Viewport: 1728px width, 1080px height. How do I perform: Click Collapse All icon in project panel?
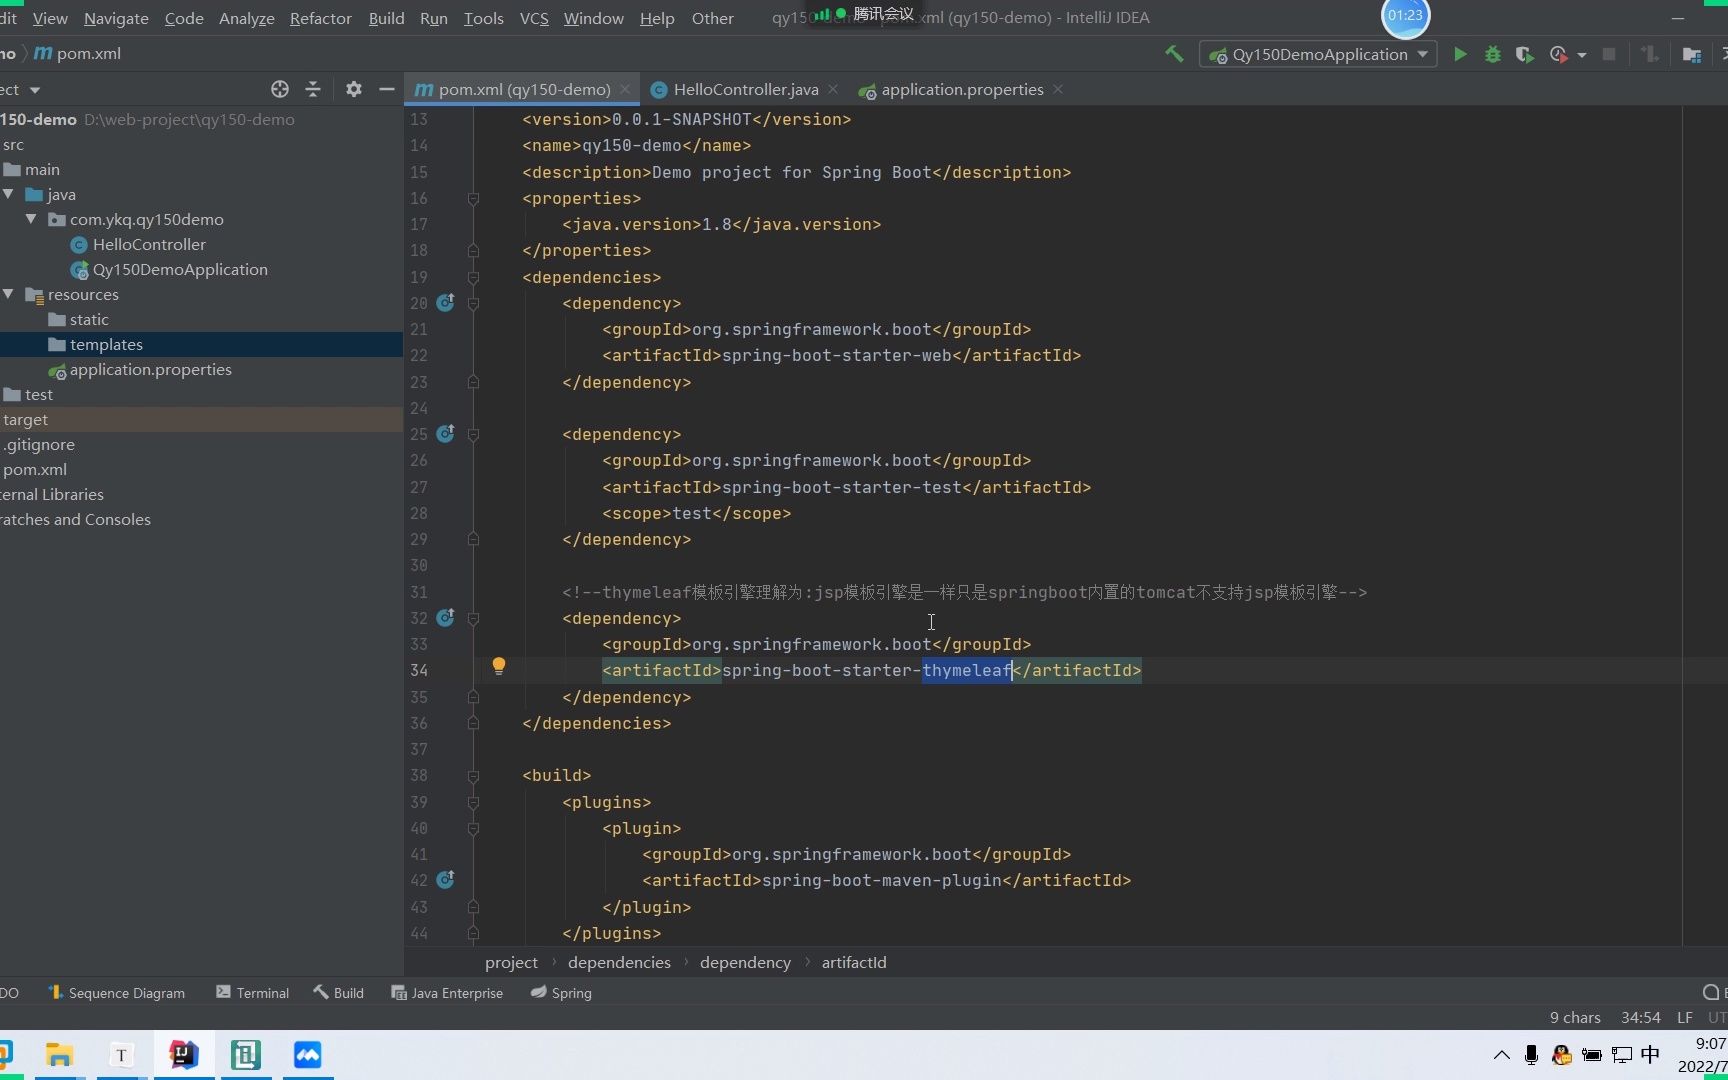coord(313,89)
